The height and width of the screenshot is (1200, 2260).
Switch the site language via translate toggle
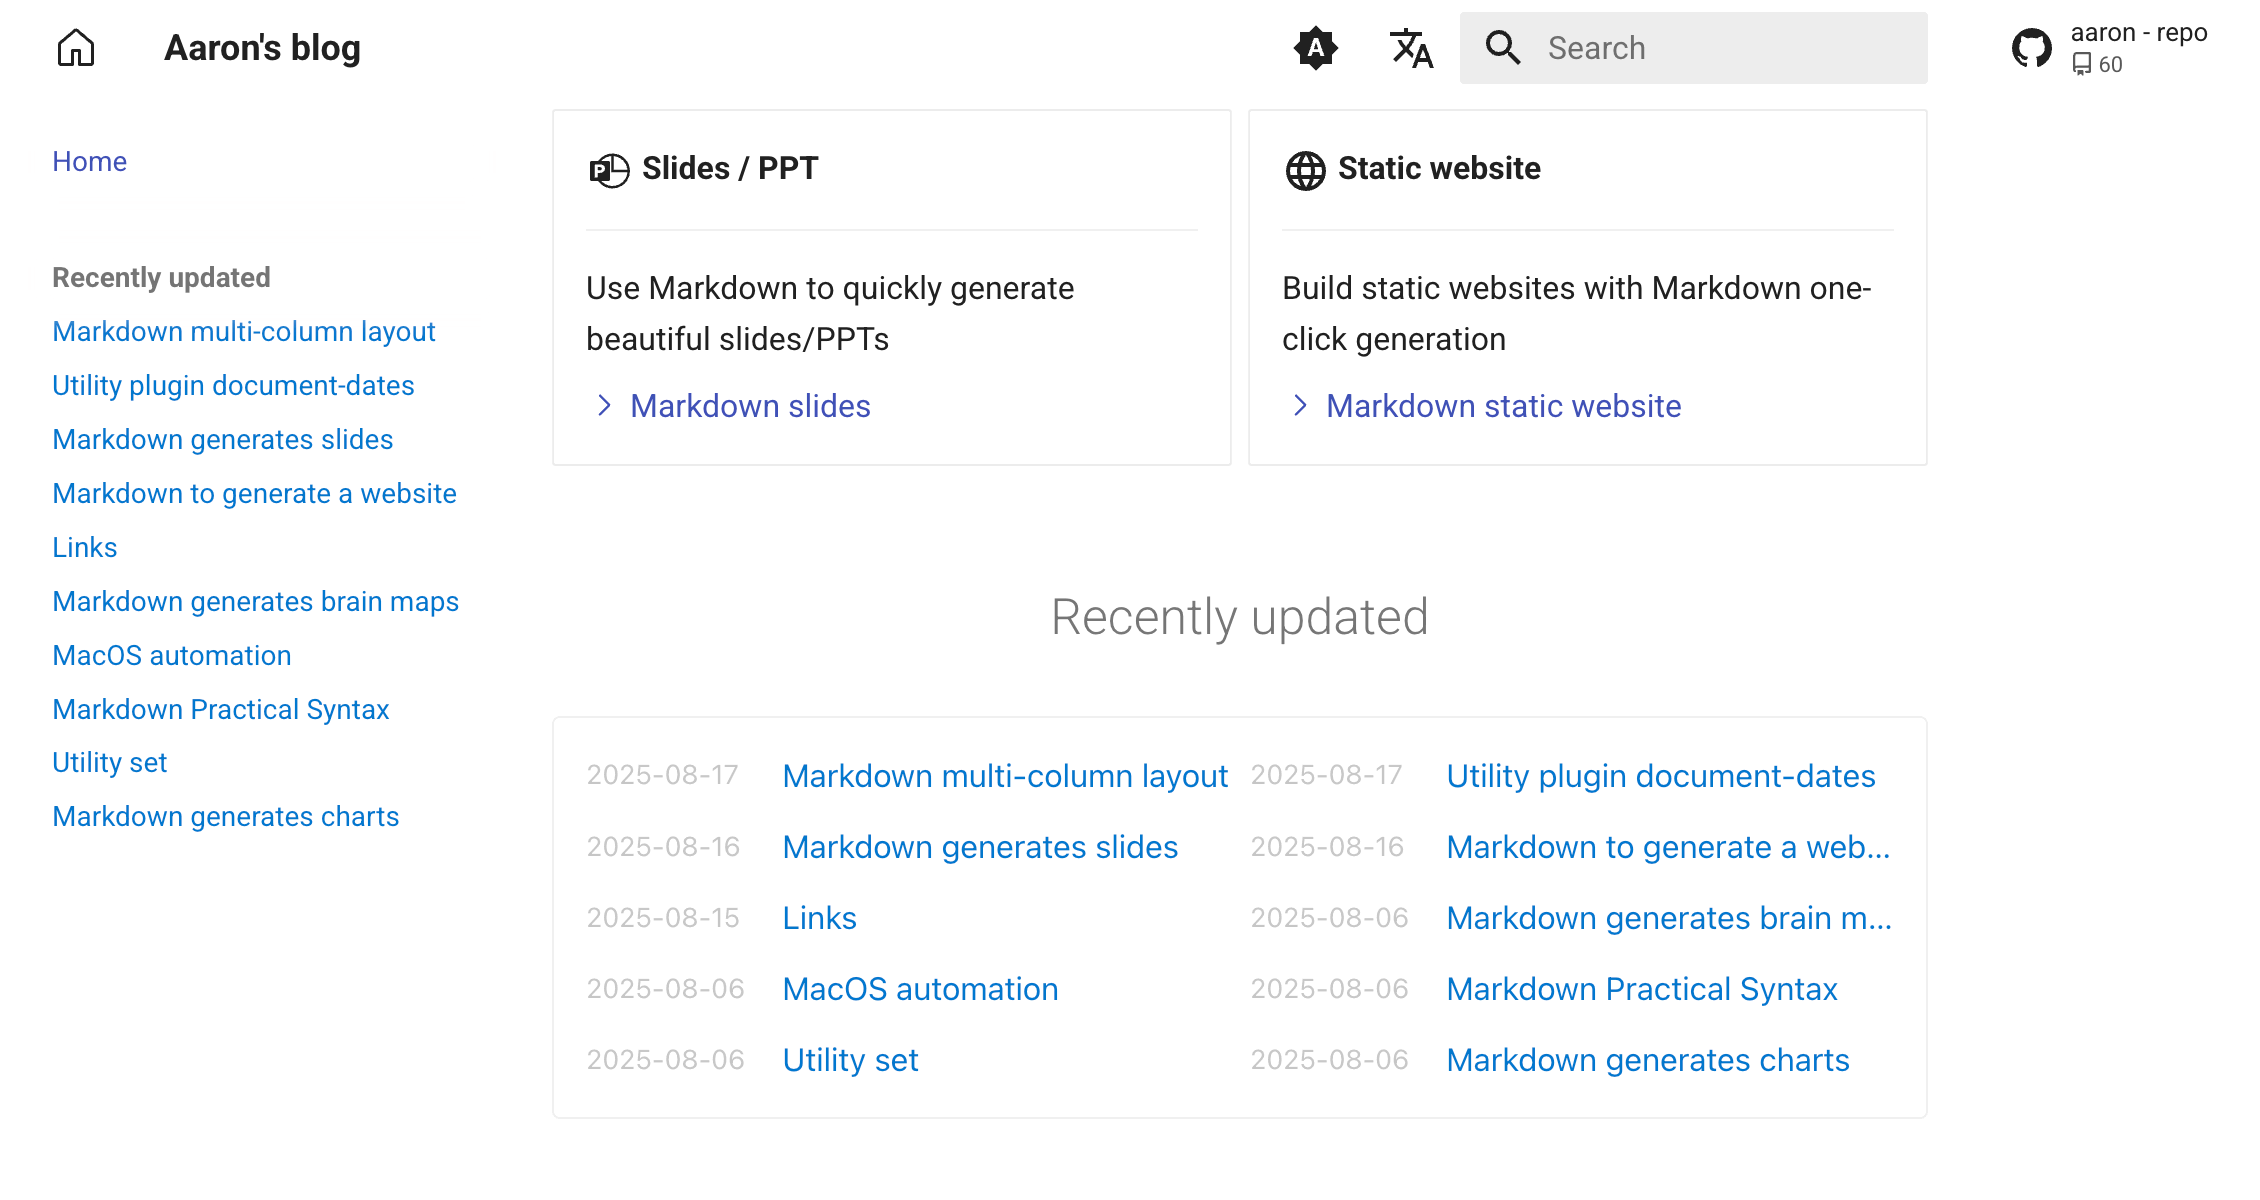tap(1410, 47)
